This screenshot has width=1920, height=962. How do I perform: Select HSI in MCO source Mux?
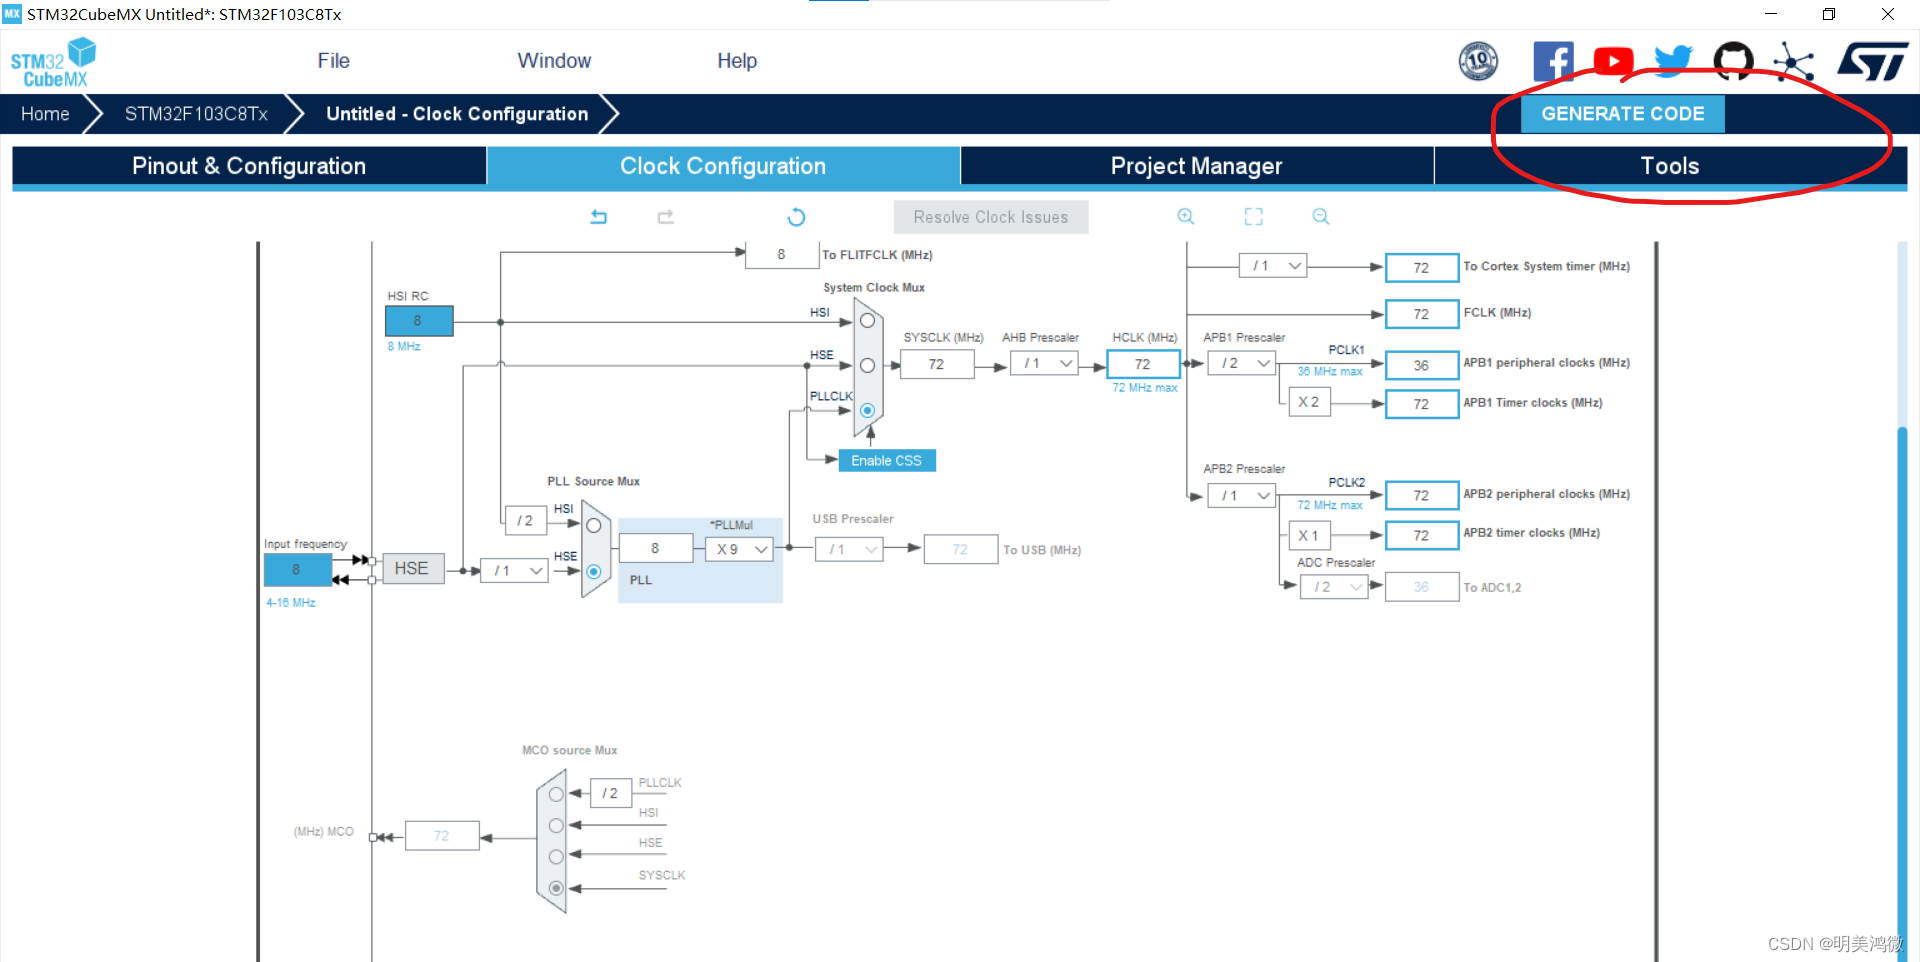tap(556, 826)
